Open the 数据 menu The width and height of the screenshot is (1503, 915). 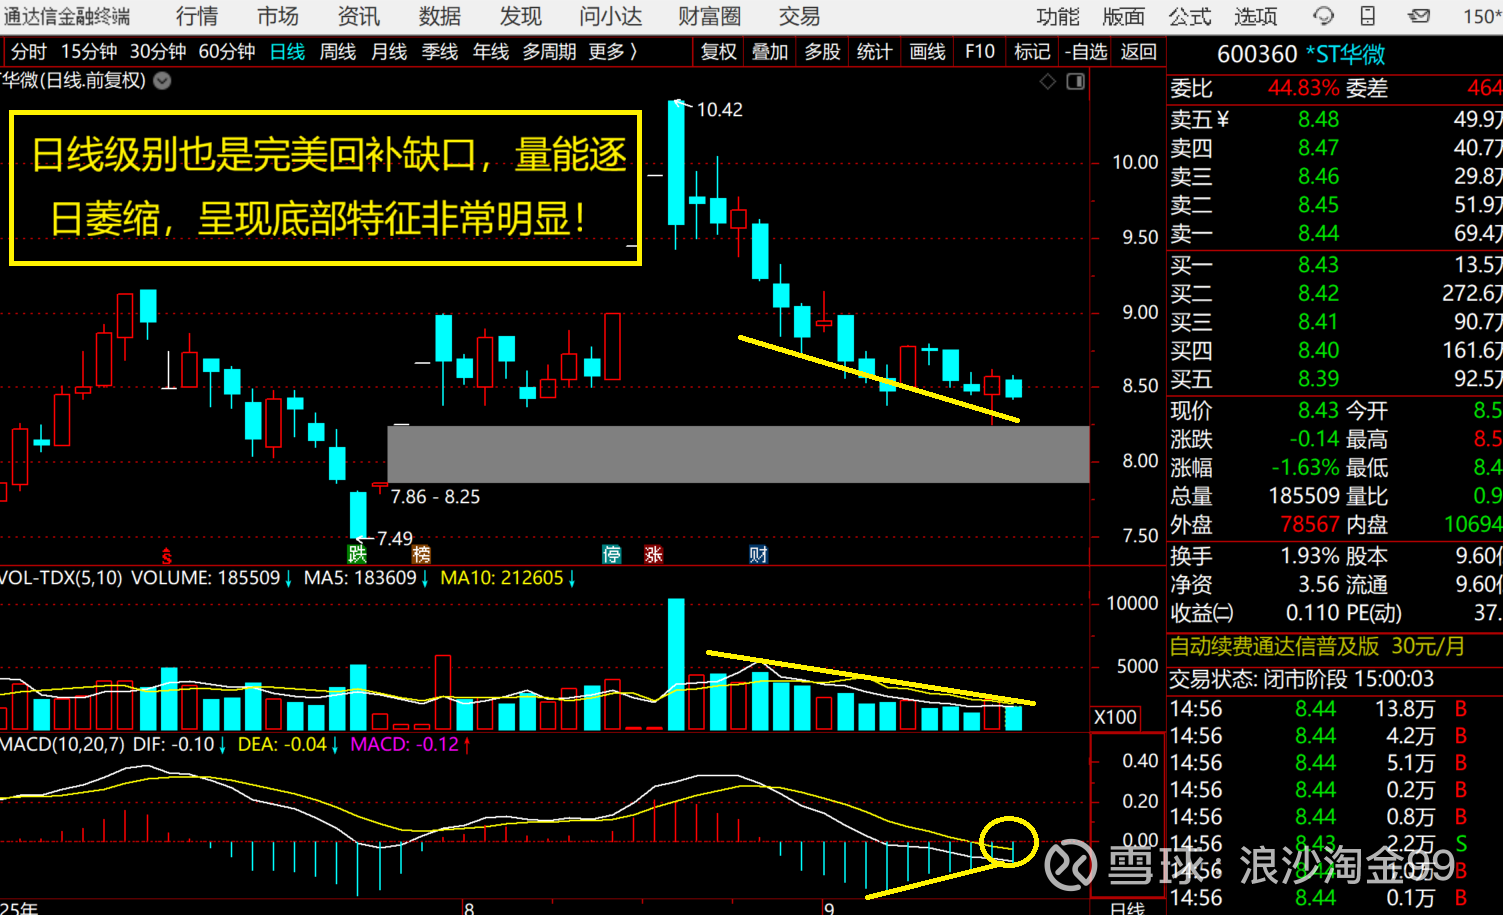pos(440,16)
